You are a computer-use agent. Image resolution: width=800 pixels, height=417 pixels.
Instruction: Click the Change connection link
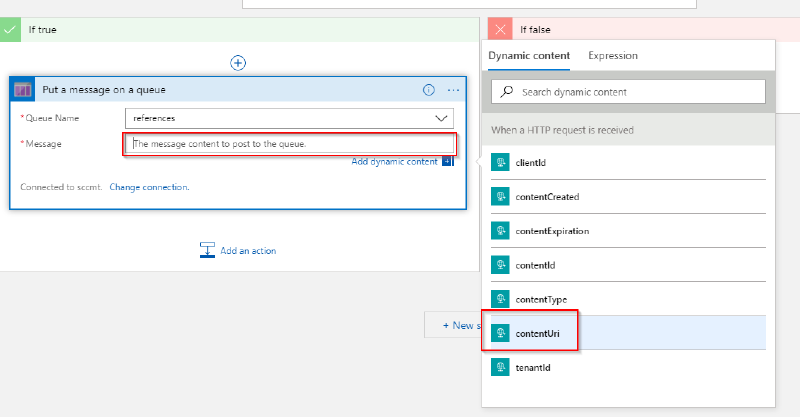[149, 187]
